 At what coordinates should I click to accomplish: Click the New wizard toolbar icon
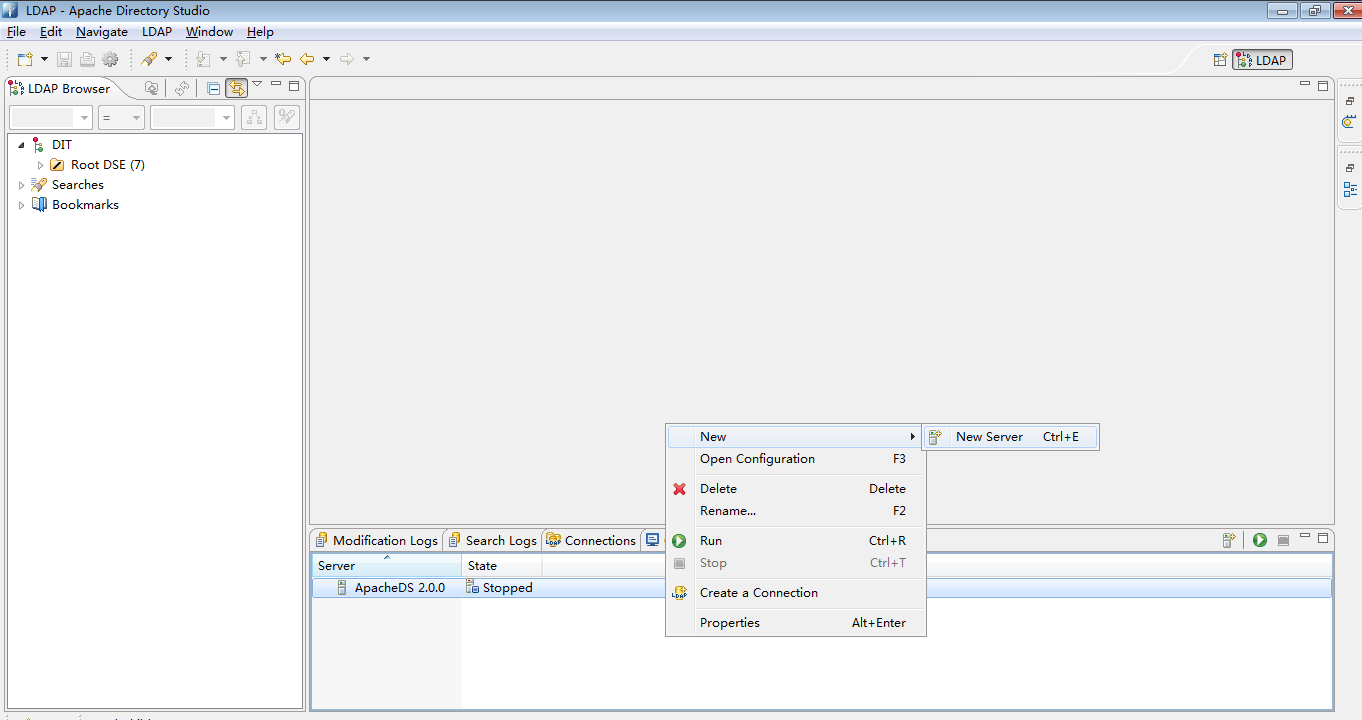click(x=25, y=59)
